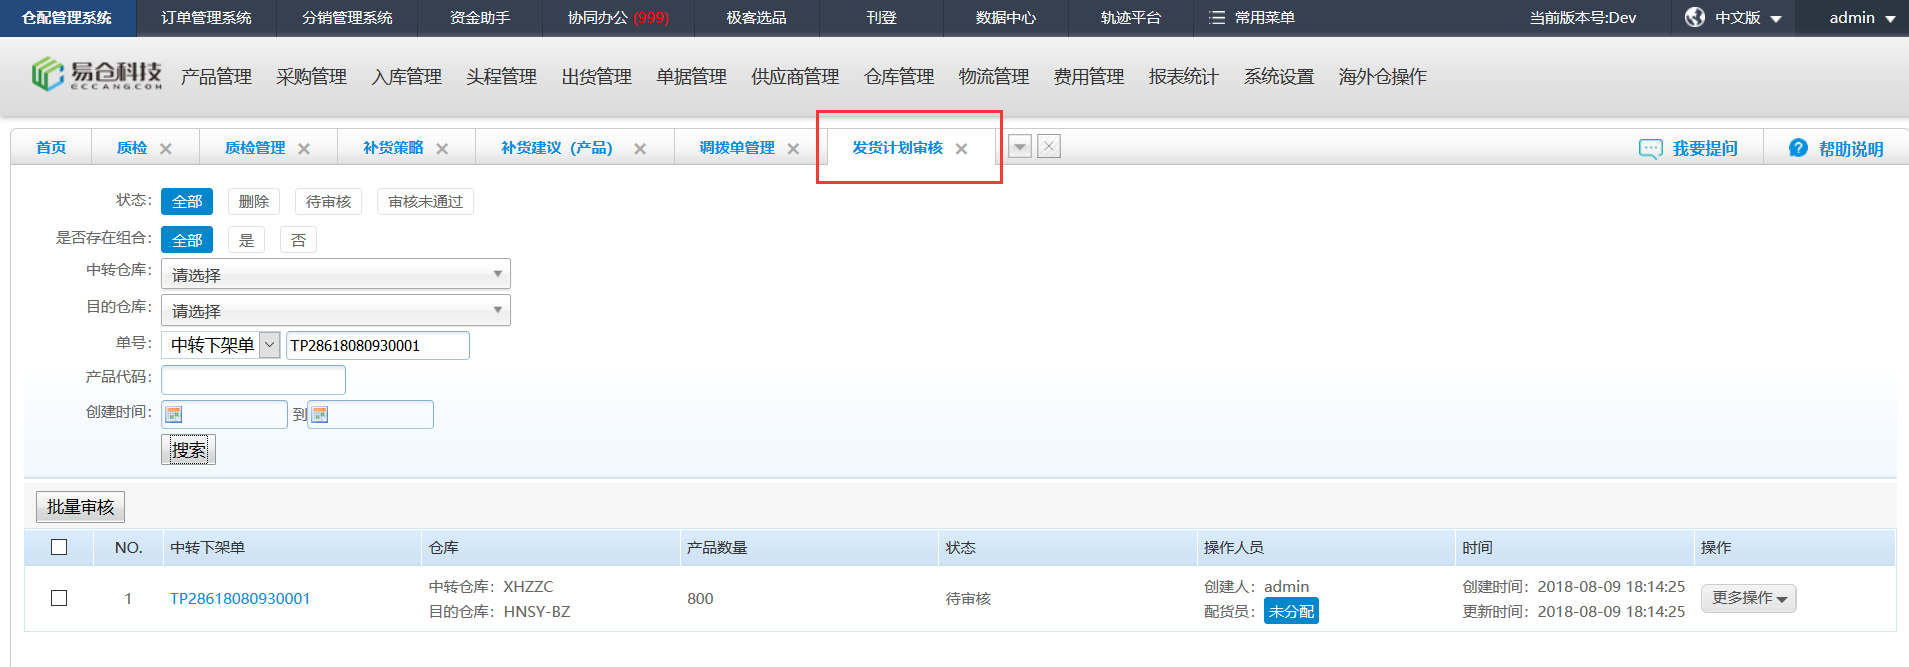The height and width of the screenshot is (667, 1909).
Task: Expand 更多操作 dropdown in the row
Action: click(x=1748, y=598)
